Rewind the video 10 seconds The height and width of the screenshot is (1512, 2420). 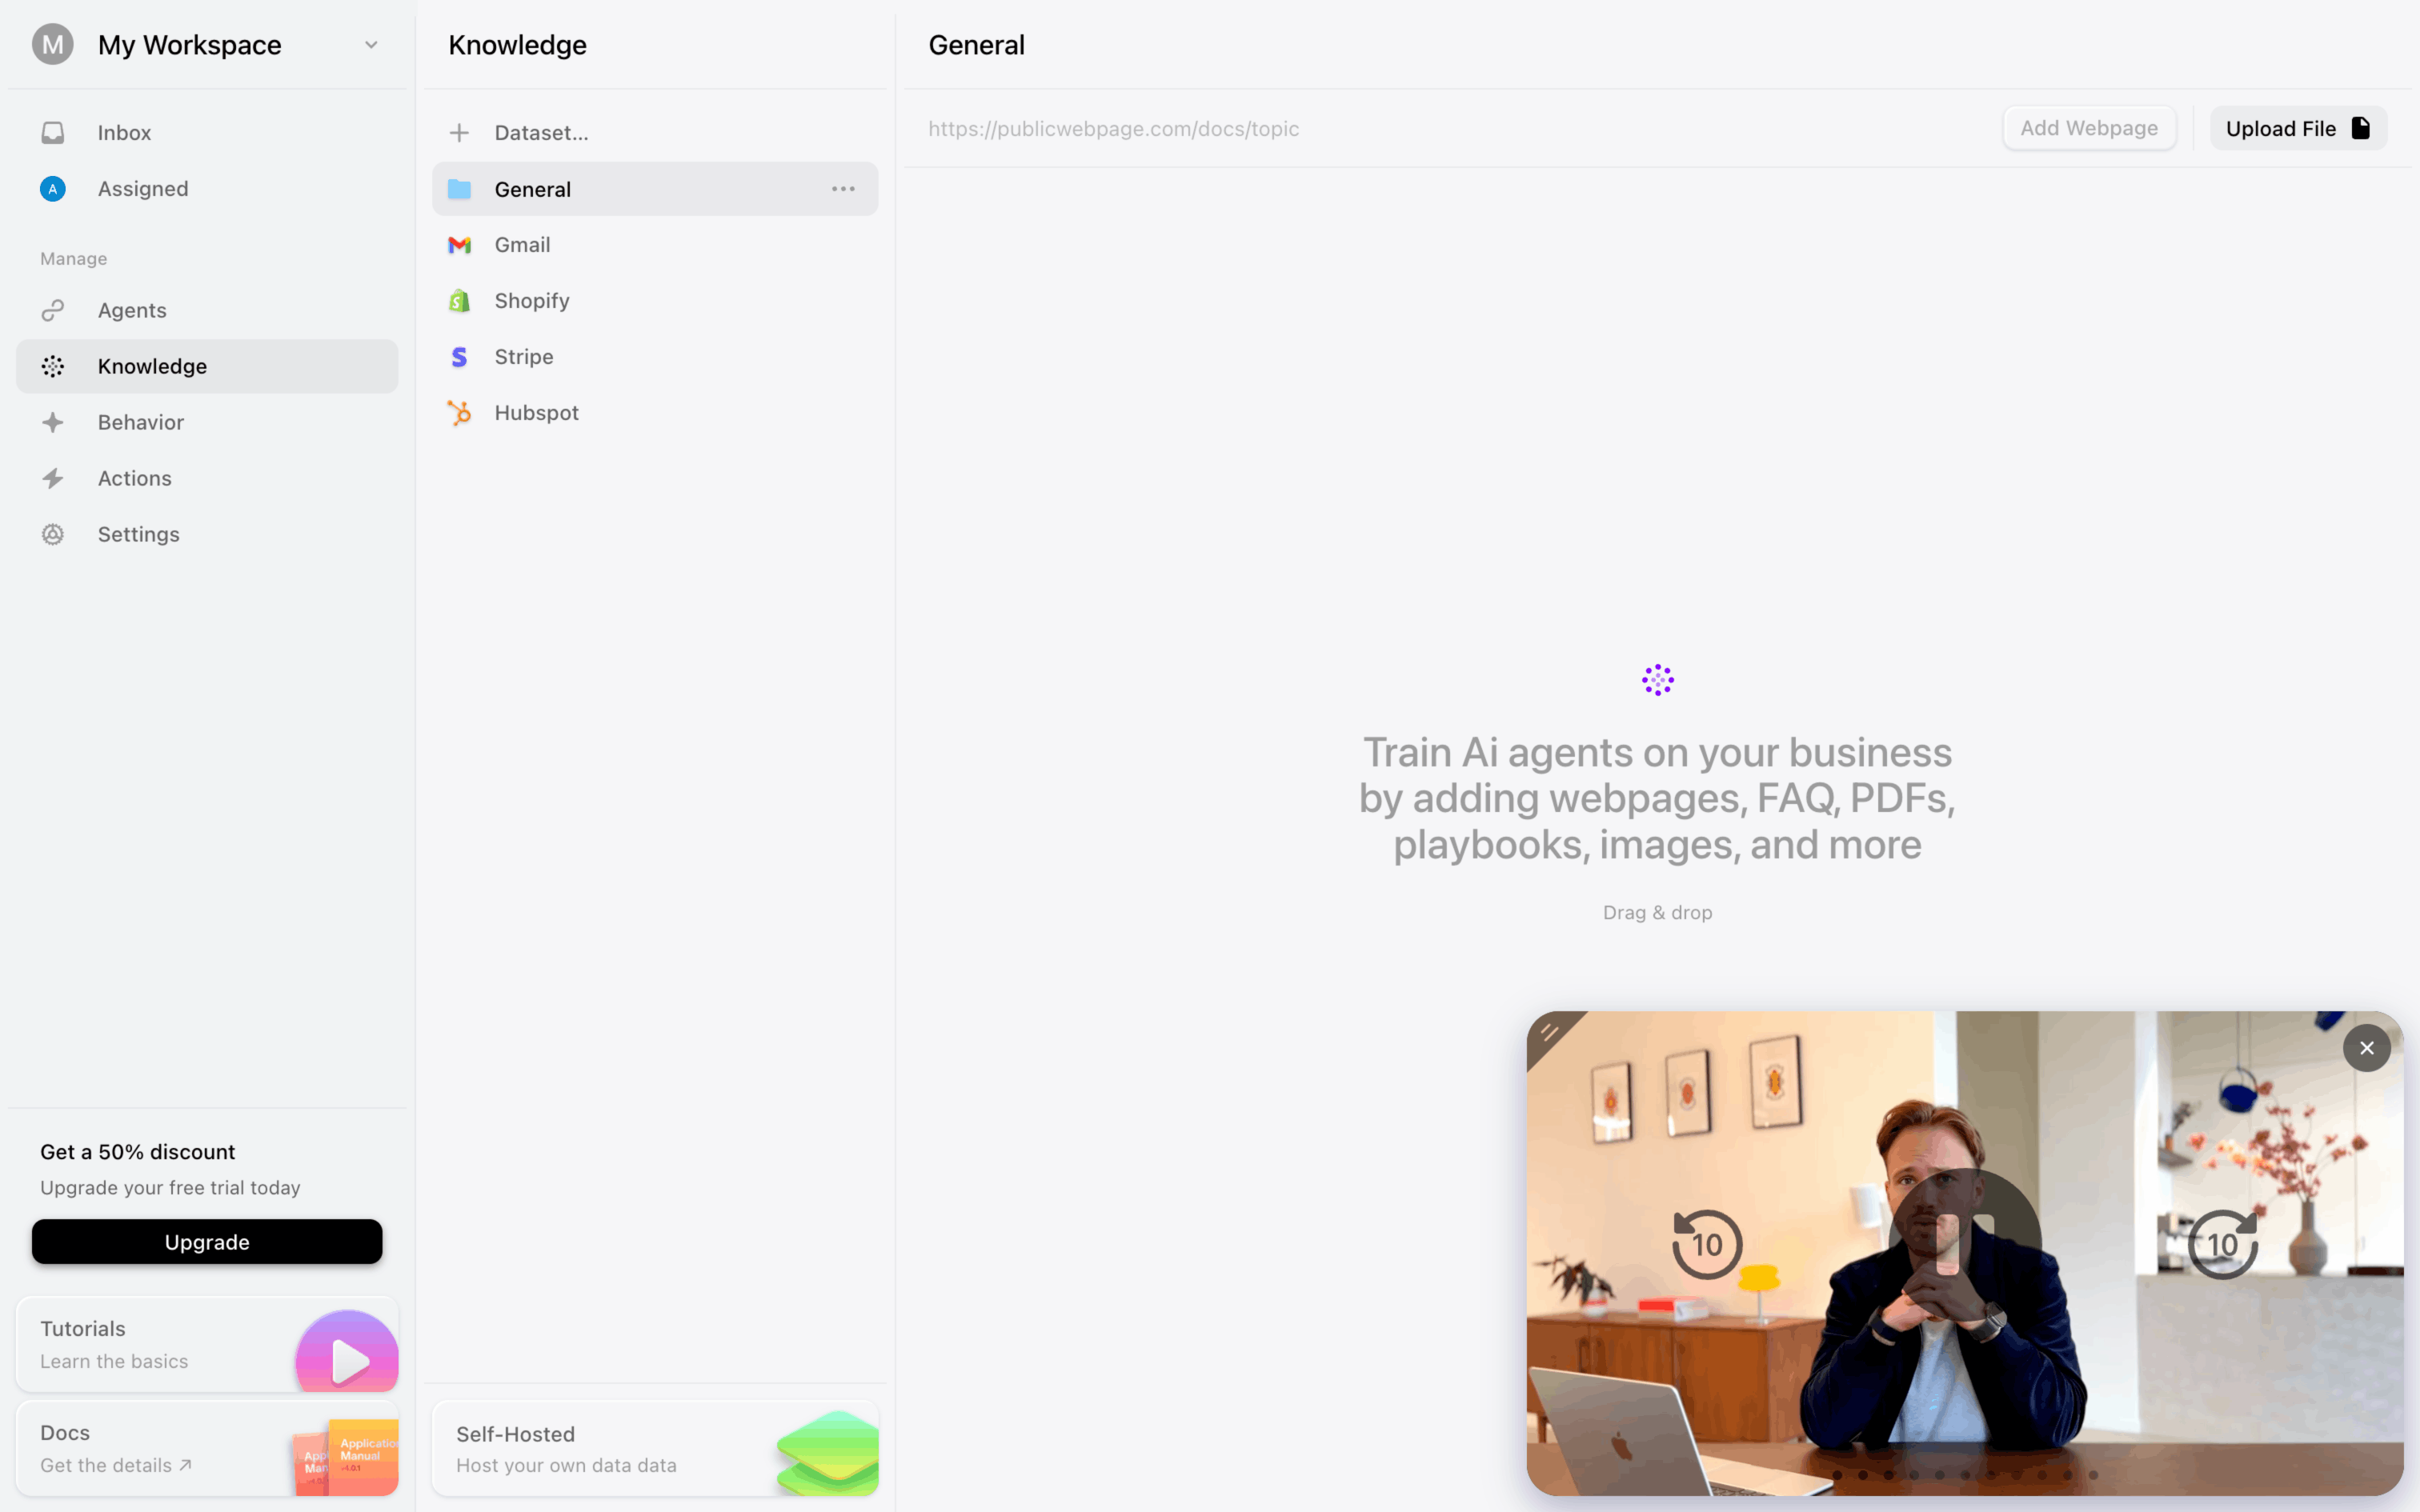[x=1707, y=1244]
